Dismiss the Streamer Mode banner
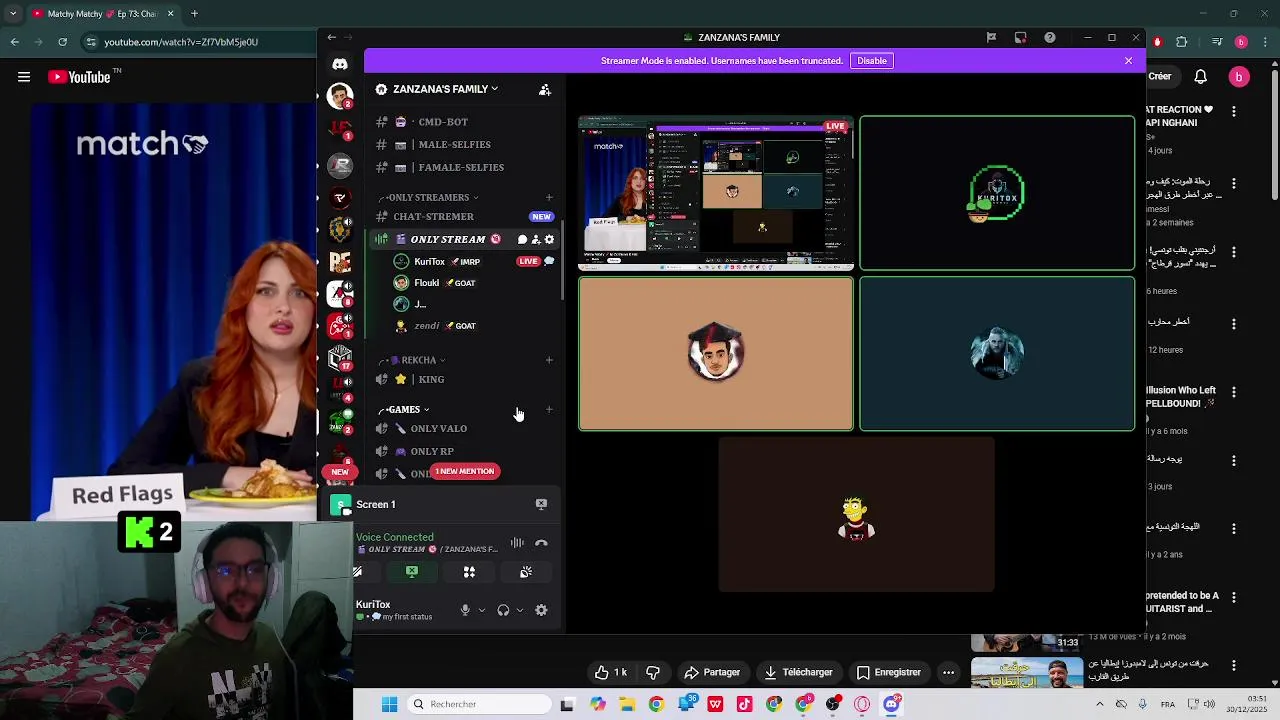The height and width of the screenshot is (720, 1280). coord(1128,61)
